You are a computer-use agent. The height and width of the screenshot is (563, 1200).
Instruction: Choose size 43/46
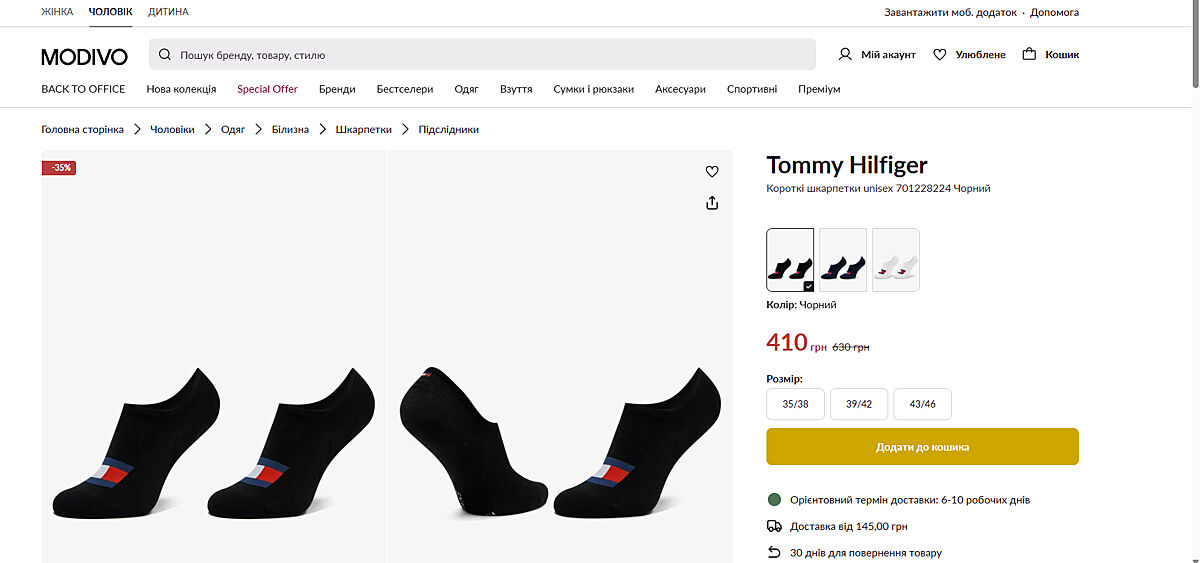point(922,404)
